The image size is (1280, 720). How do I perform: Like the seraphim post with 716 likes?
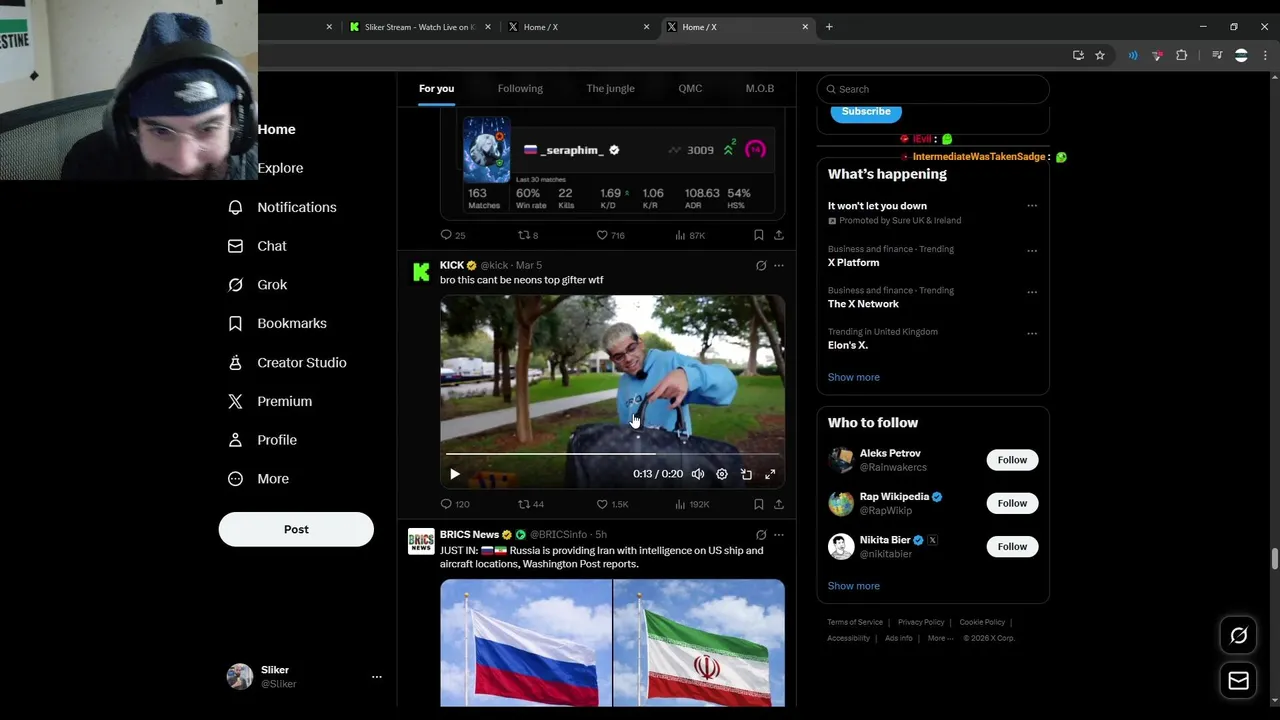click(x=602, y=235)
